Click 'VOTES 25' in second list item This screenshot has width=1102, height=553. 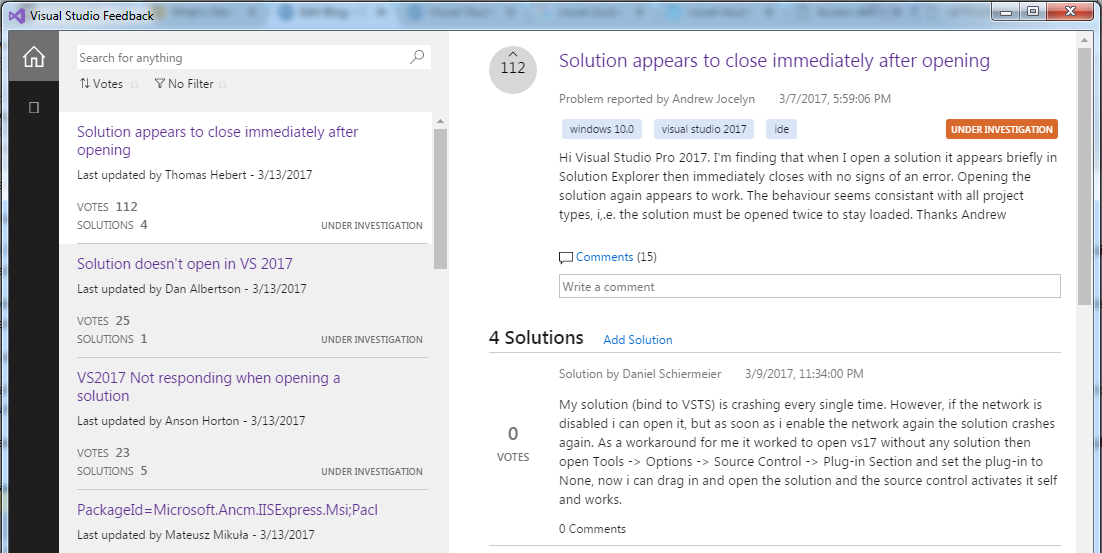(103, 320)
